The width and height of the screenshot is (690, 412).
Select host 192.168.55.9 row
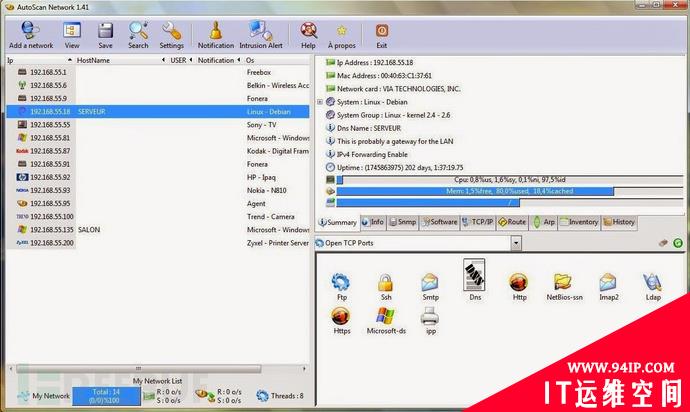click(x=158, y=99)
